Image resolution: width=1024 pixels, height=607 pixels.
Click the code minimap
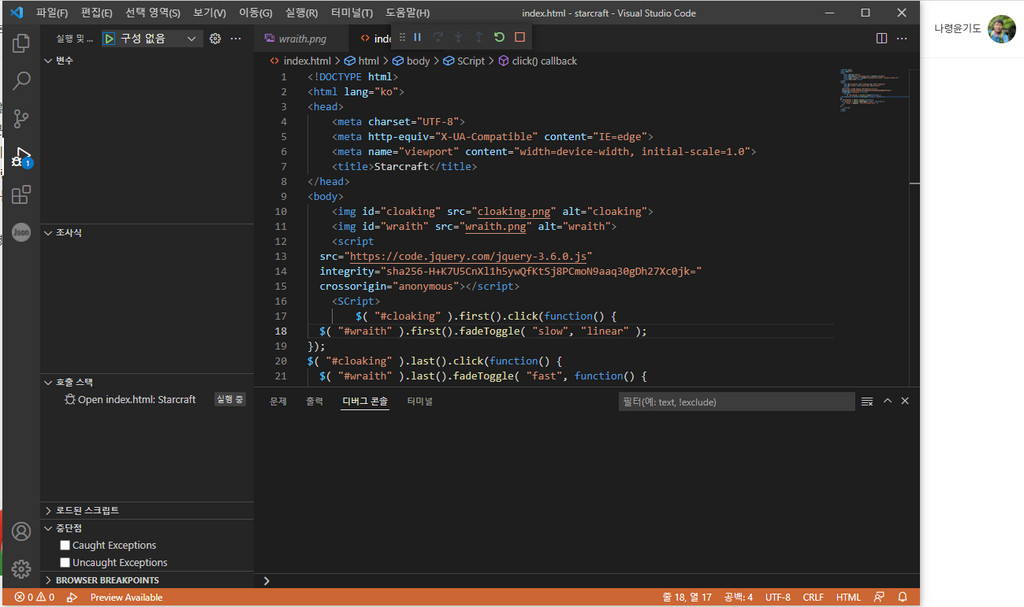tap(873, 90)
